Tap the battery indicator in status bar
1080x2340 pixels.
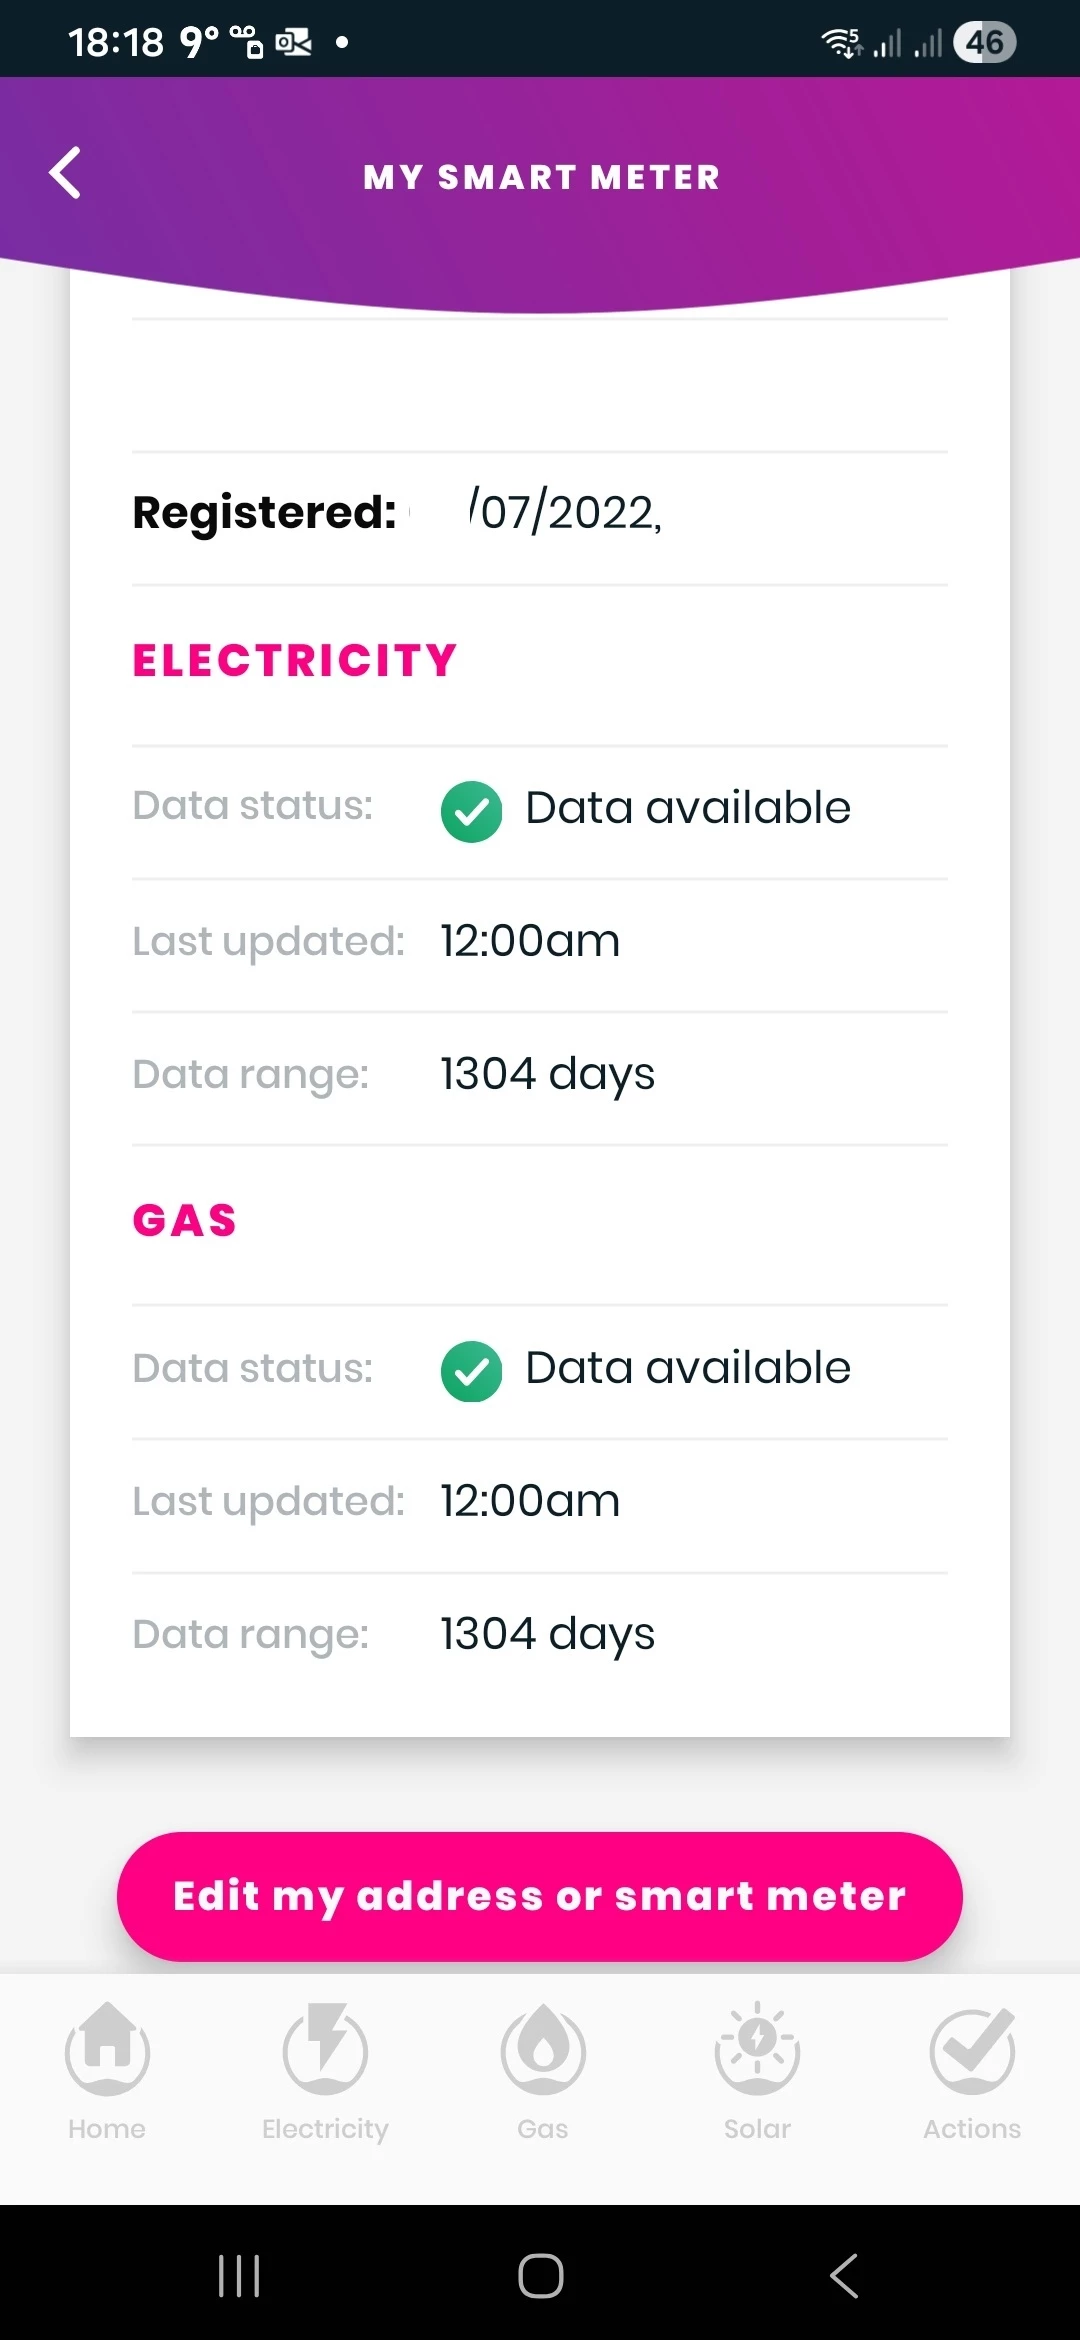[984, 42]
